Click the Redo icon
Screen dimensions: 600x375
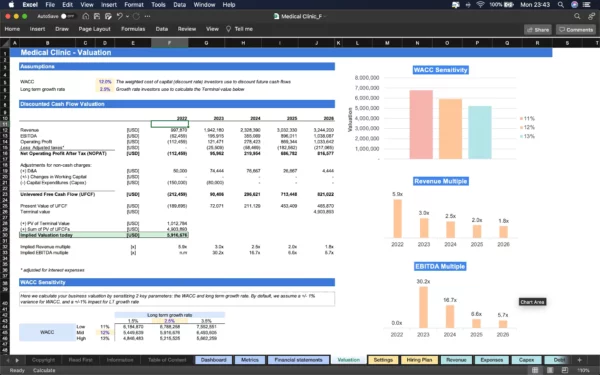point(136,16)
